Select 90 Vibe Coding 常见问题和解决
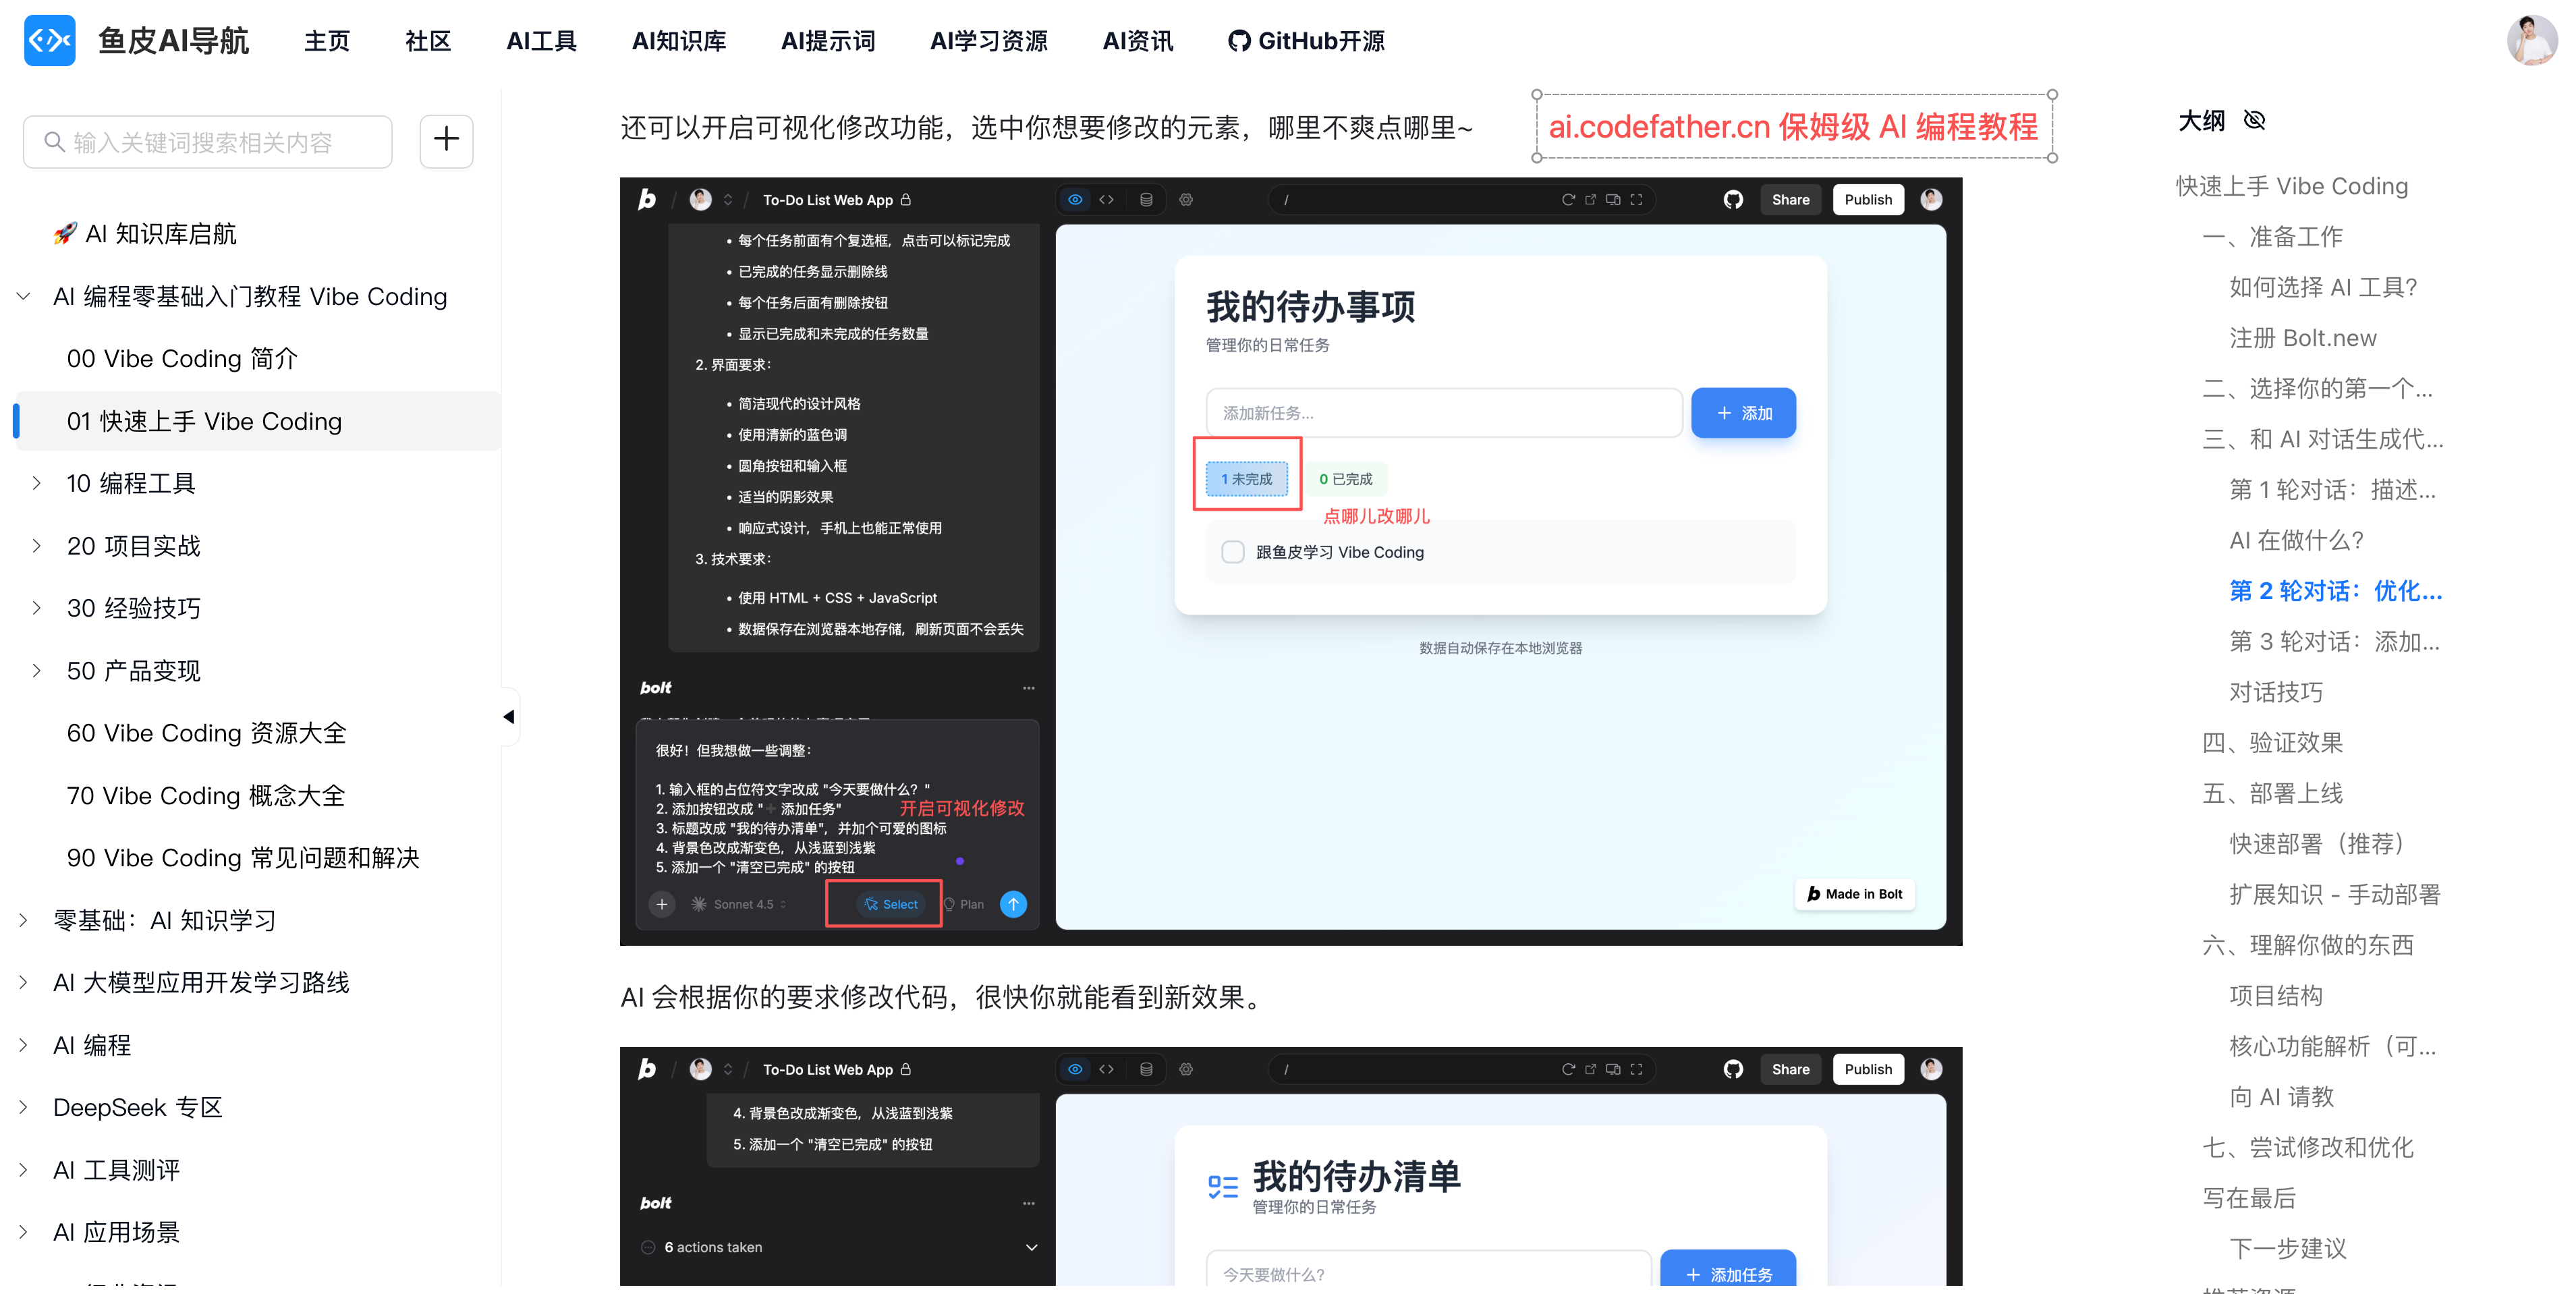The width and height of the screenshot is (2576, 1294). (x=243, y=857)
